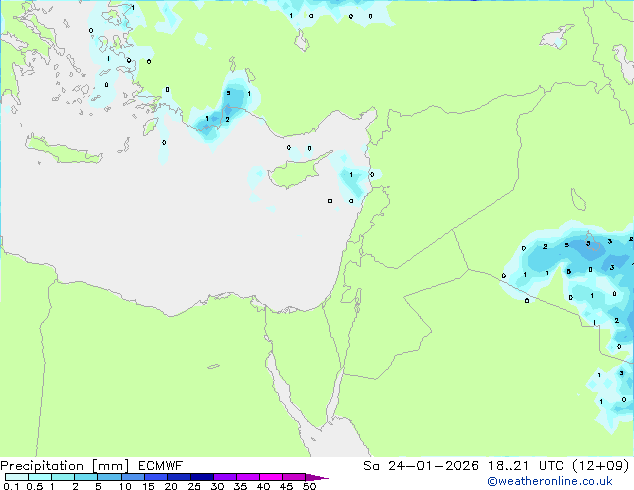Click the legend label '25'
634x490 pixels.
pyautogui.click(x=194, y=486)
